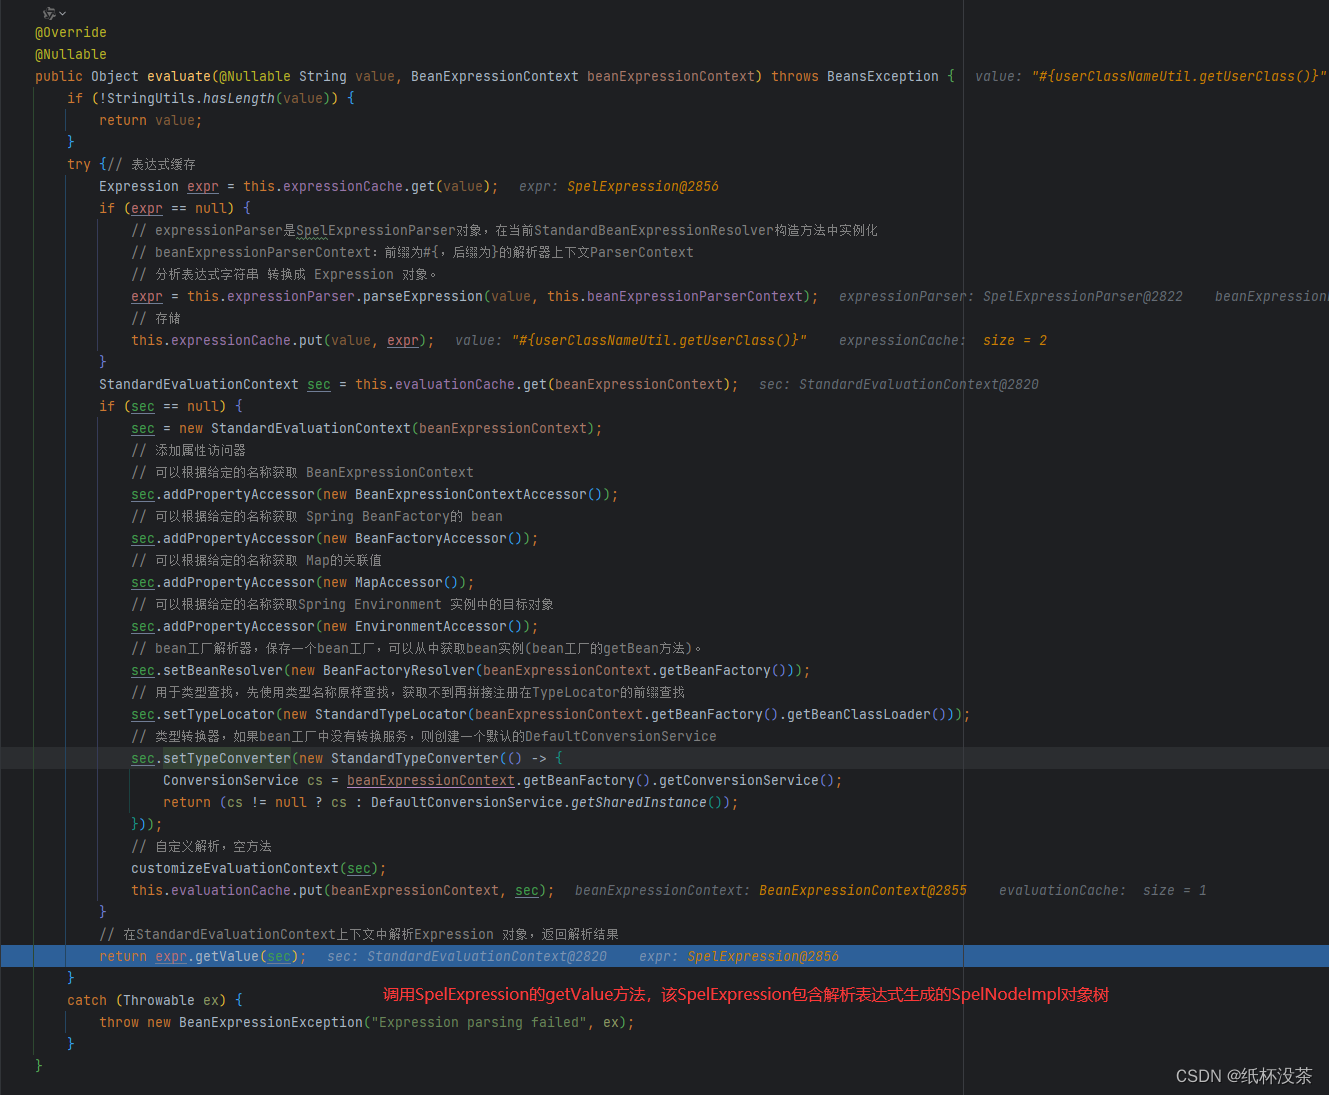Click comment about Spring Environment
The width and height of the screenshot is (1329, 1095).
pos(342,604)
